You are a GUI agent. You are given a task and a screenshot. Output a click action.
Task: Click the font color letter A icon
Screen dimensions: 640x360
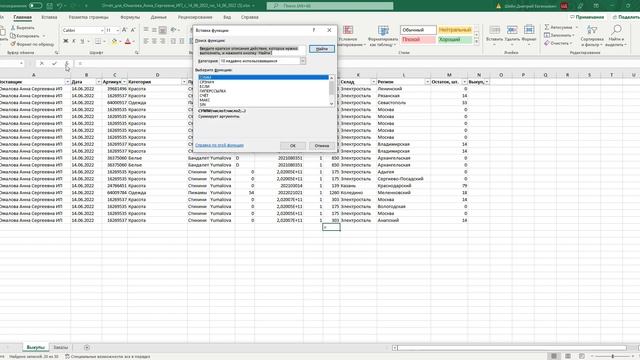click(128, 41)
